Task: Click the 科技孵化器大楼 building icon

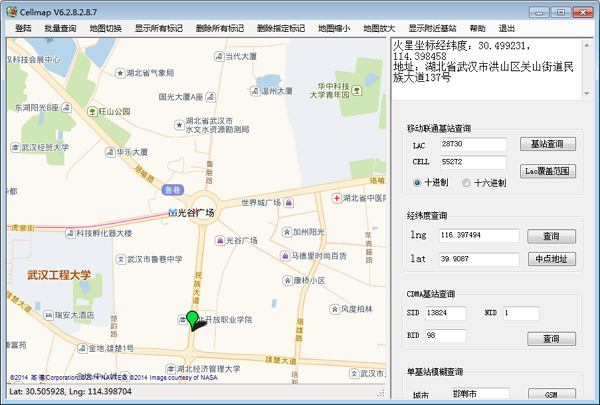Action: pos(70,233)
